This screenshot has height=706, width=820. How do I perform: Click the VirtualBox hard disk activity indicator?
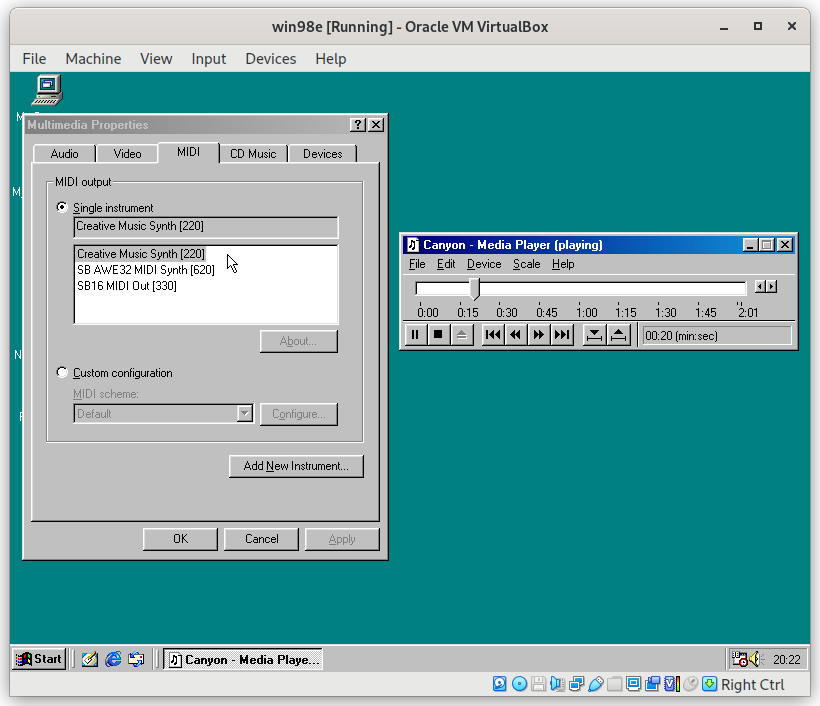499,684
